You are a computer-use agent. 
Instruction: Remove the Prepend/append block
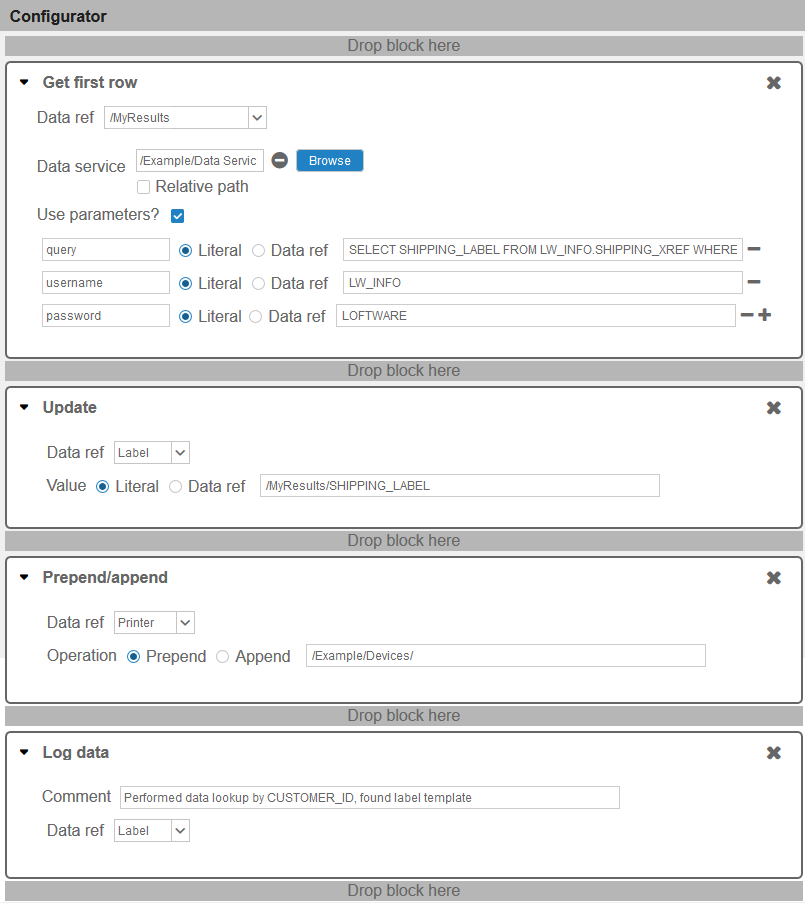(773, 578)
